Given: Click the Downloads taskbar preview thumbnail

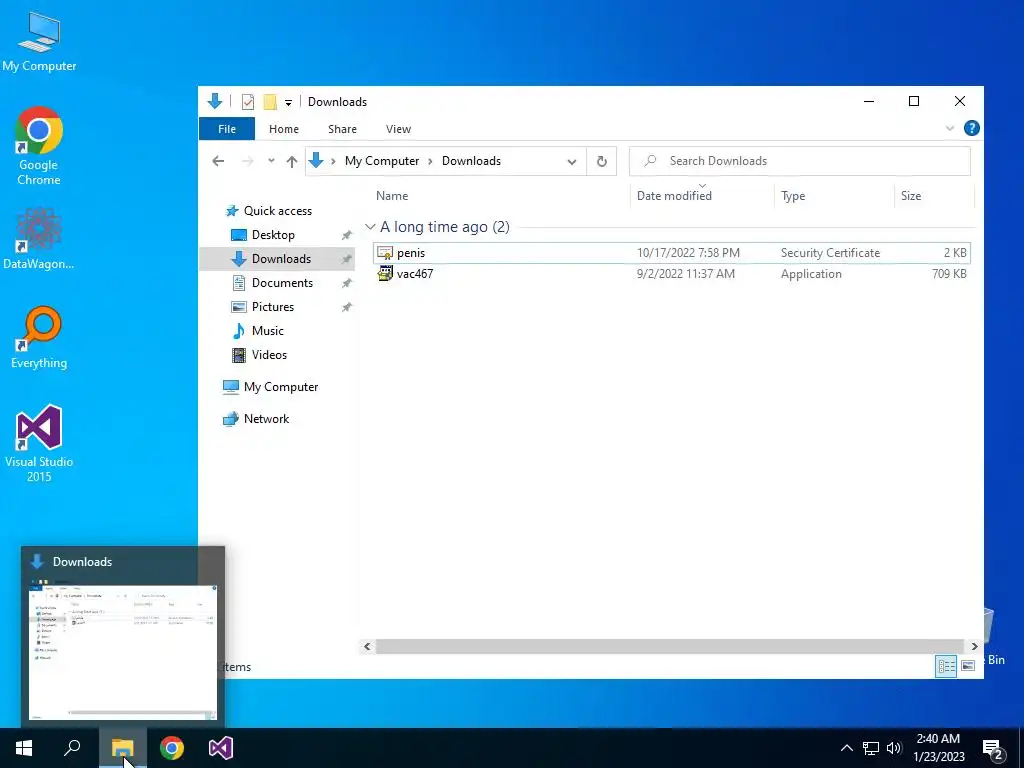Looking at the screenshot, I should click(x=123, y=652).
